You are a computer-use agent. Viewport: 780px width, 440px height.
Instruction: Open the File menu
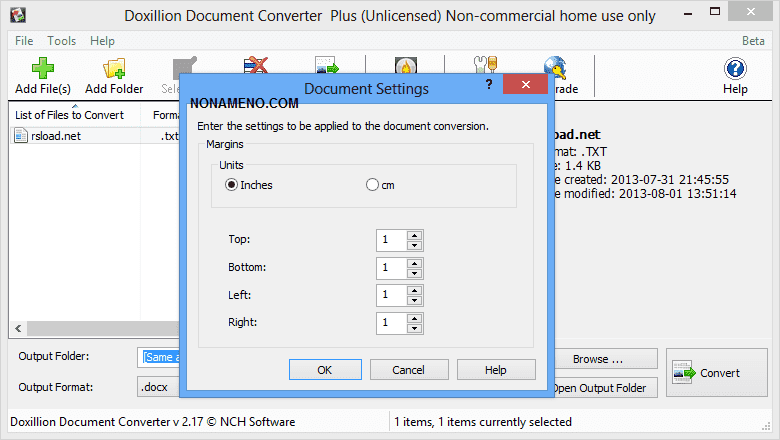pos(24,41)
